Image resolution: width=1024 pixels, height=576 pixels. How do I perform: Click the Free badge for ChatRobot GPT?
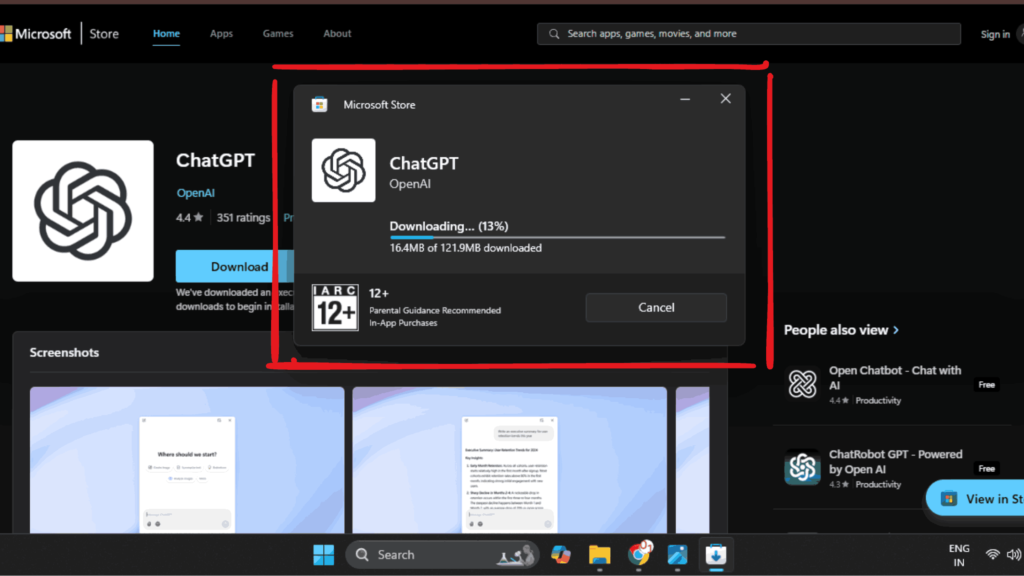tap(987, 468)
